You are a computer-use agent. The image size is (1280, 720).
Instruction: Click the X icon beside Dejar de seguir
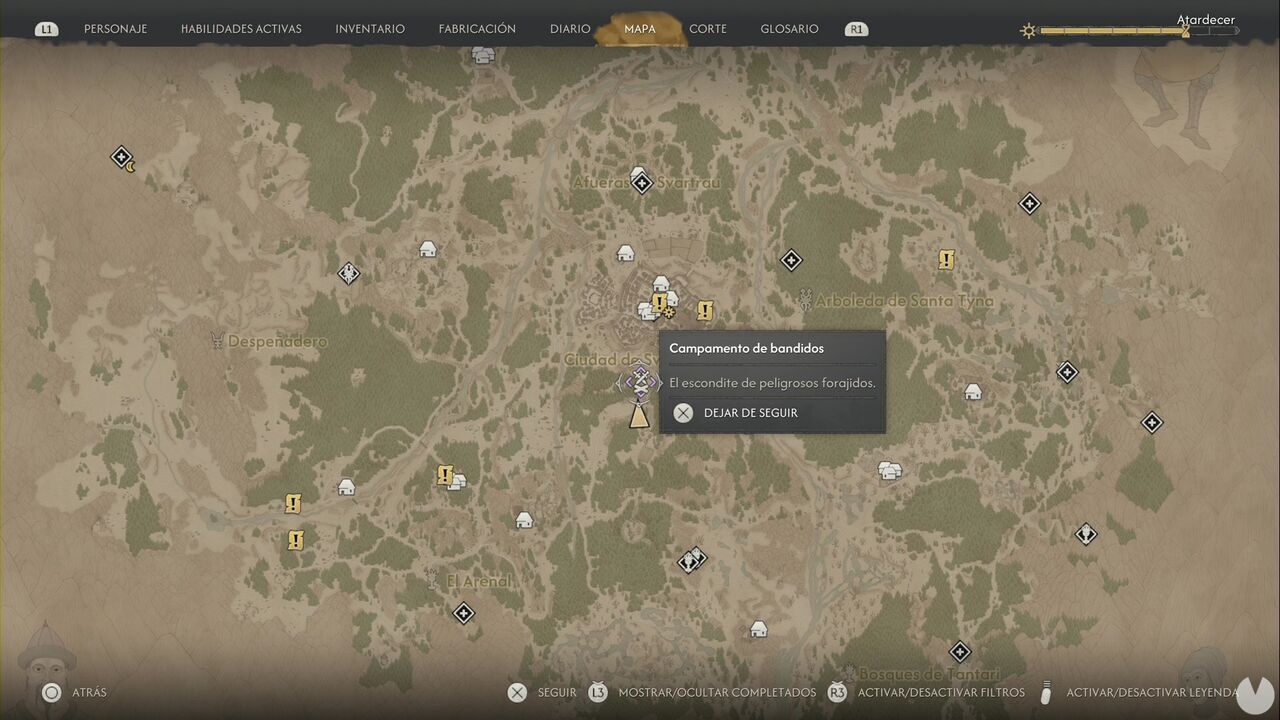tap(683, 413)
